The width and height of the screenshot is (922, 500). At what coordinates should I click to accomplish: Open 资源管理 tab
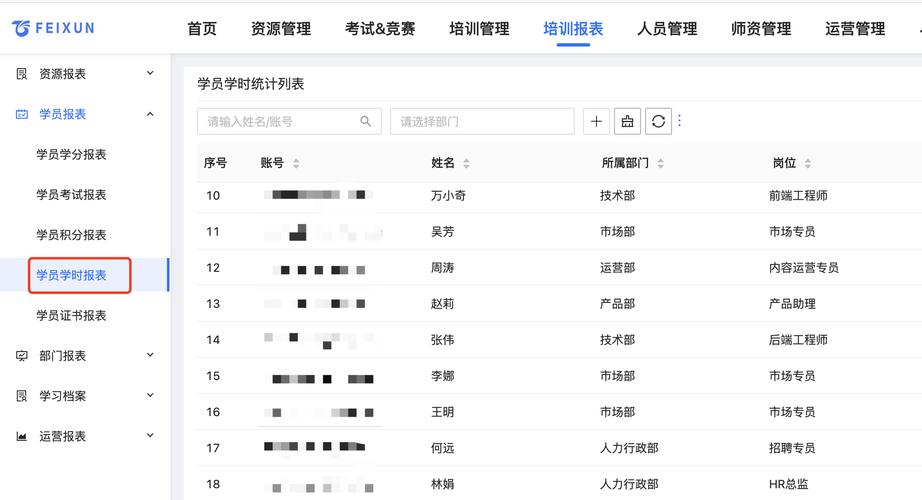pyautogui.click(x=280, y=28)
